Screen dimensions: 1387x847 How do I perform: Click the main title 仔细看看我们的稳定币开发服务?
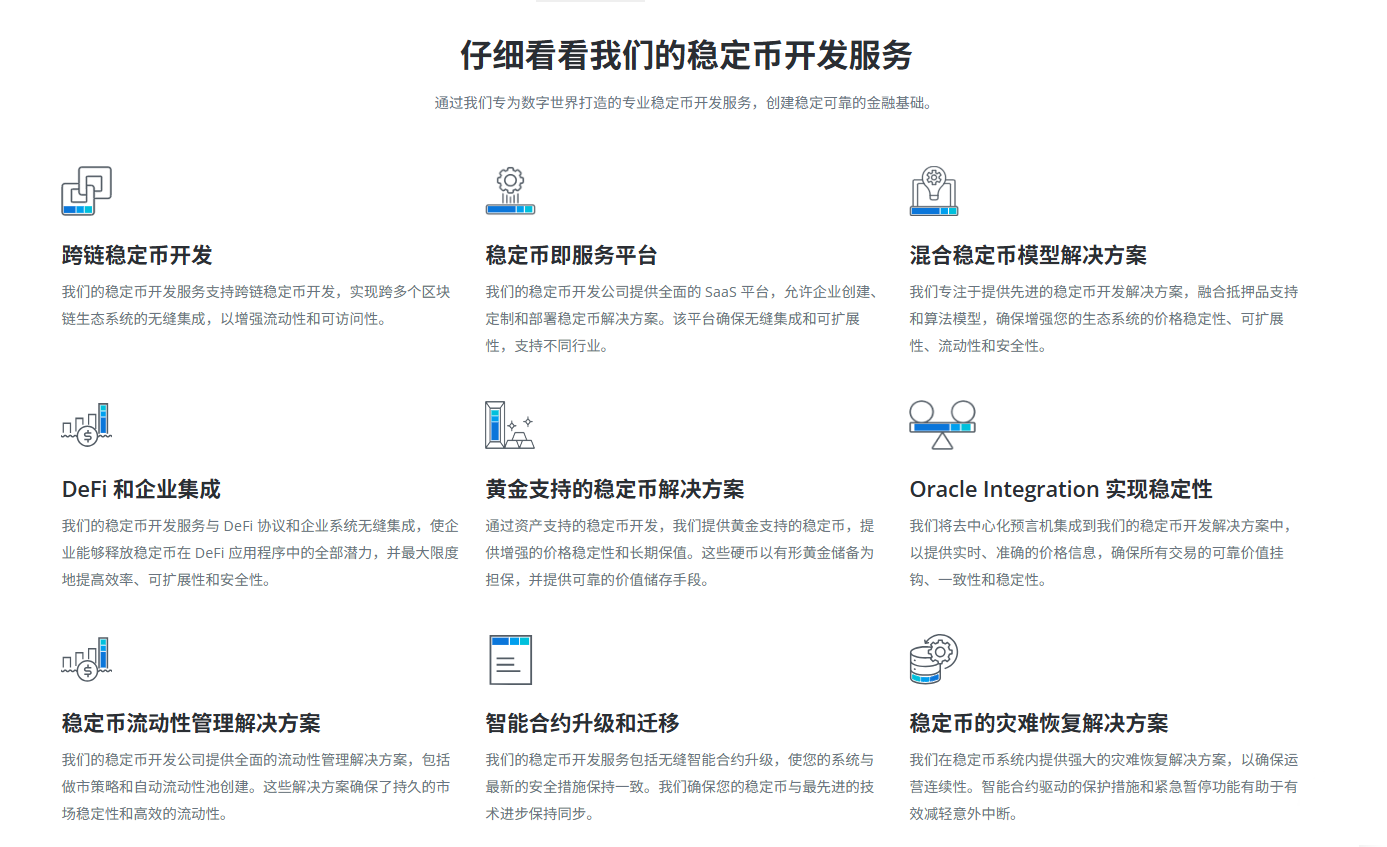[x=686, y=55]
